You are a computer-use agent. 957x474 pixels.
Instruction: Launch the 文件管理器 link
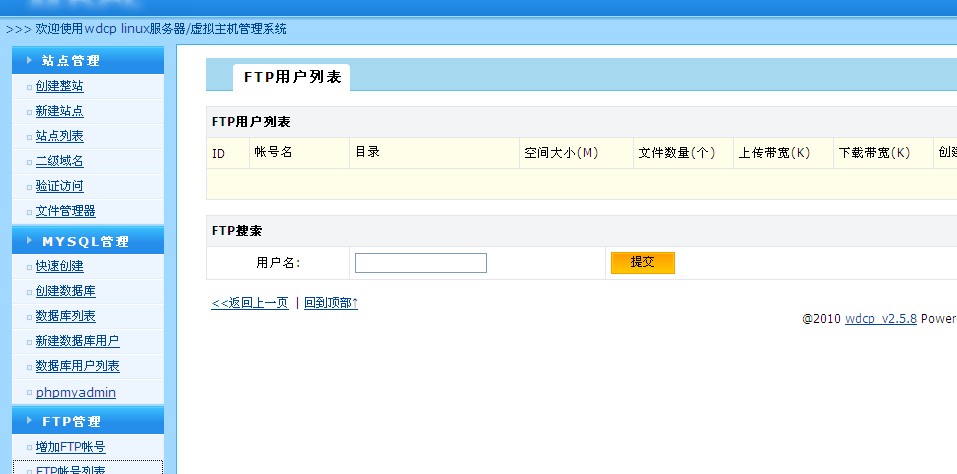pyautogui.click(x=65, y=211)
